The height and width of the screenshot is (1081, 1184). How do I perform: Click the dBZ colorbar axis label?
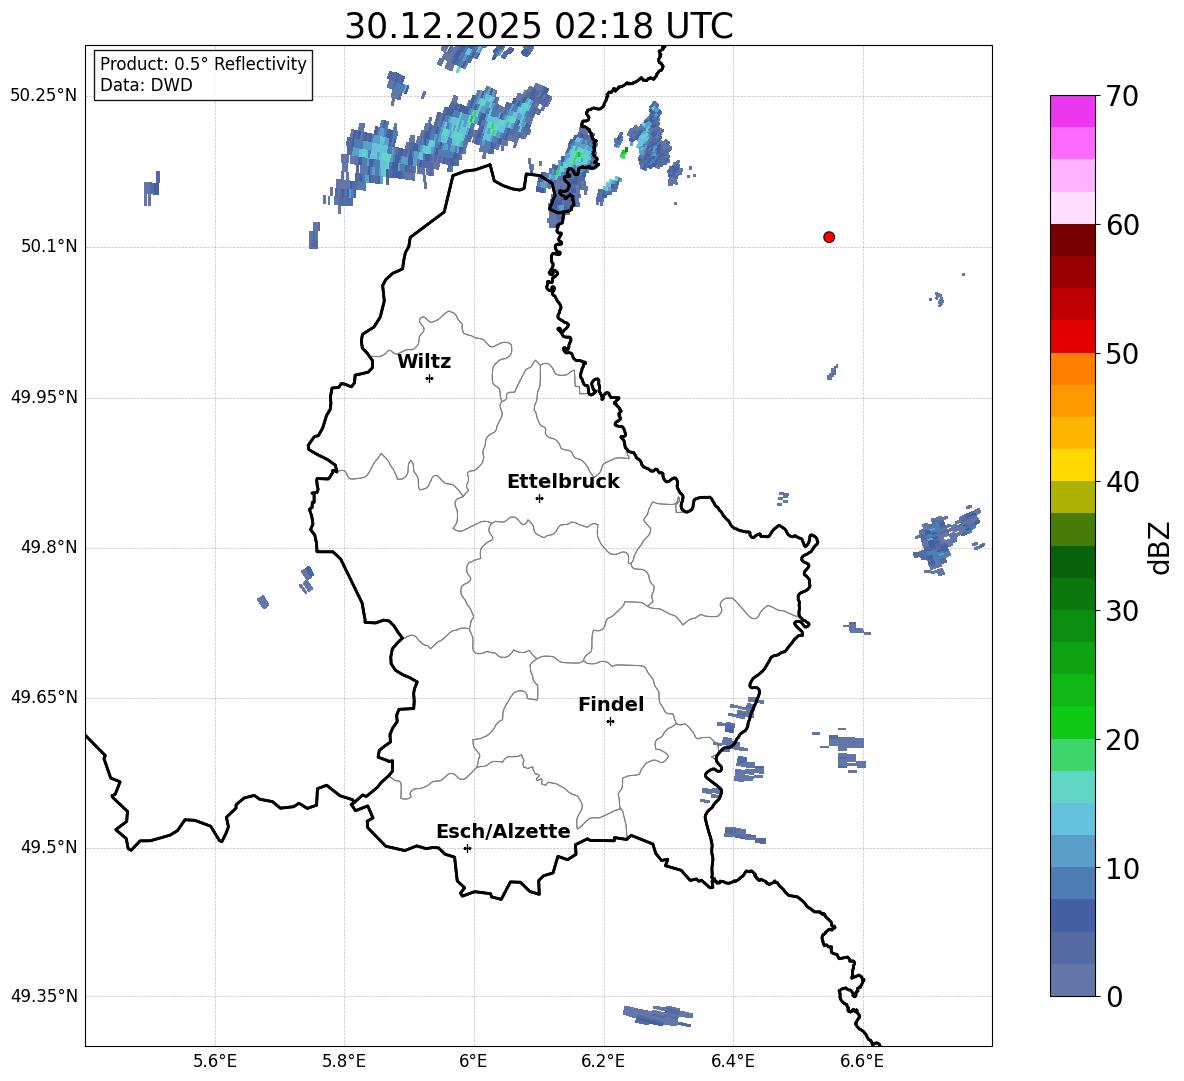1161,547
